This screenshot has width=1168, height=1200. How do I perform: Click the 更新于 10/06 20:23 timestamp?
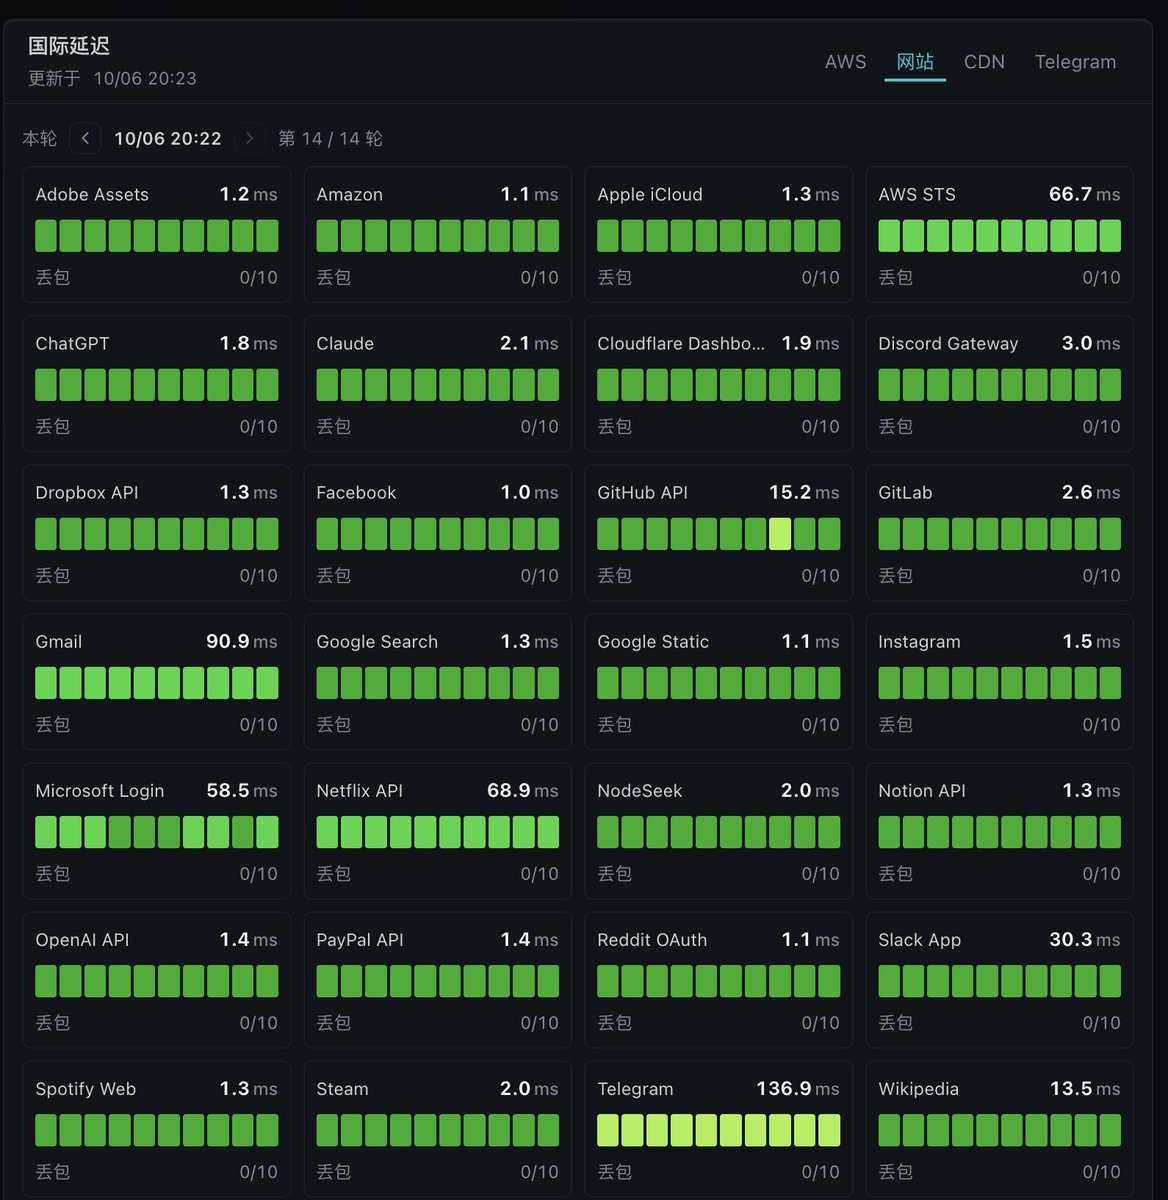(112, 78)
